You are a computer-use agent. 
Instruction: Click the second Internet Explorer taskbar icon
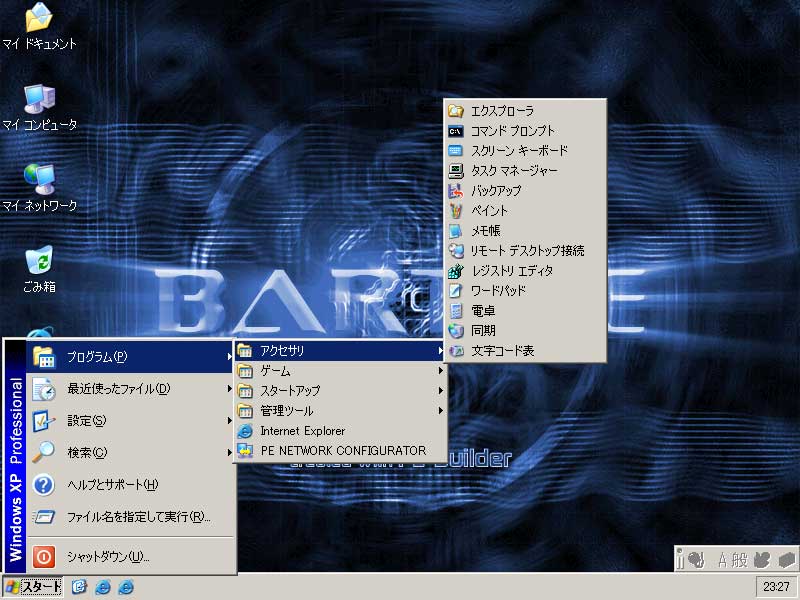click(126, 587)
